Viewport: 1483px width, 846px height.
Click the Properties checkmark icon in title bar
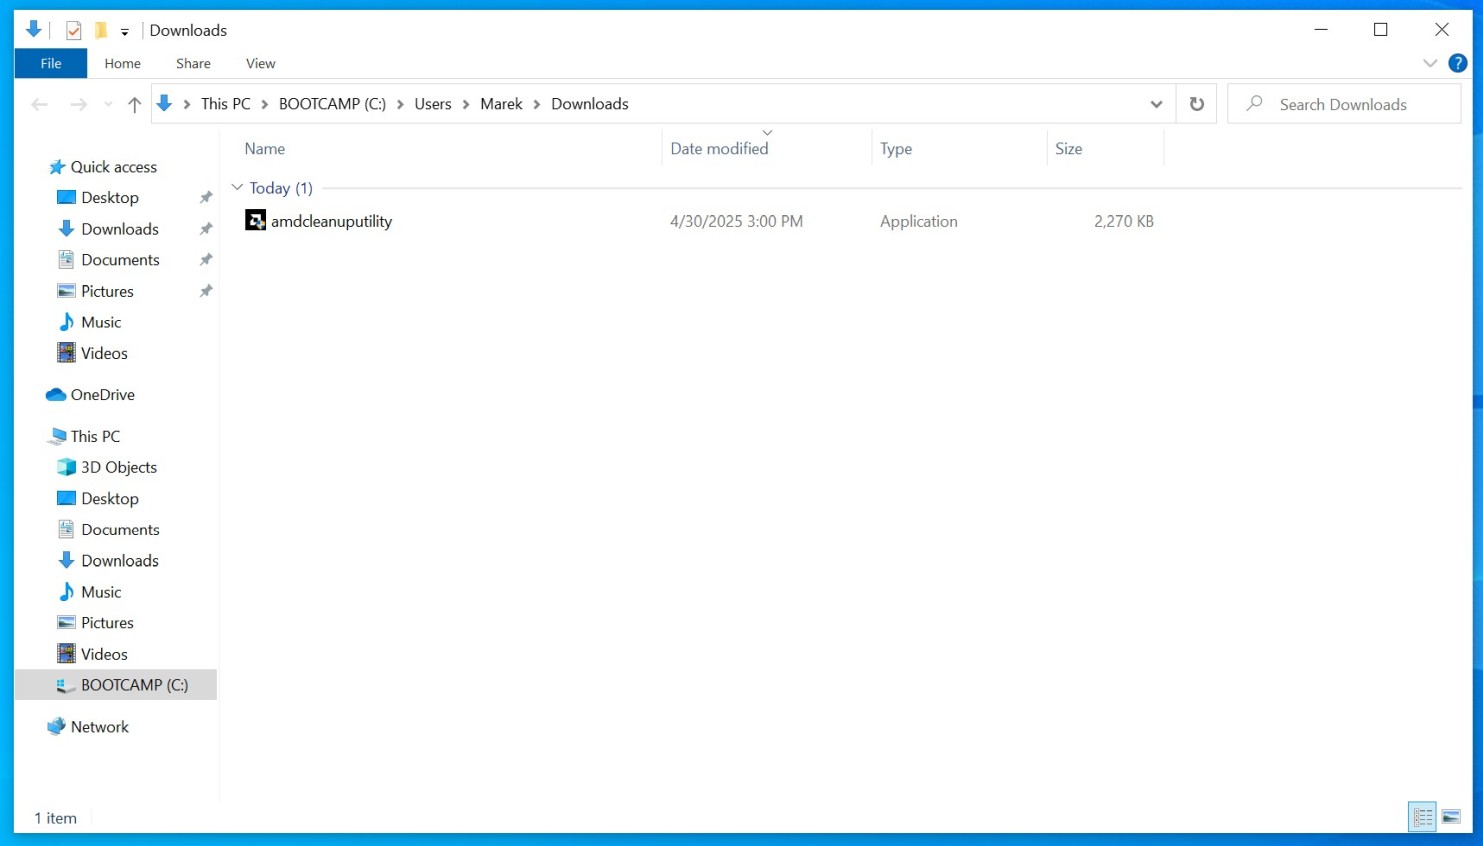pos(73,30)
